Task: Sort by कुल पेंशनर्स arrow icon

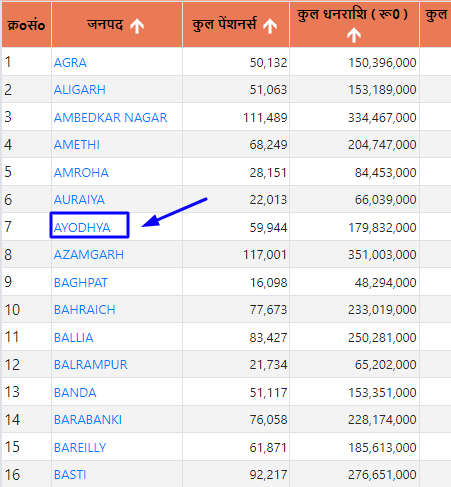Action: [270, 26]
